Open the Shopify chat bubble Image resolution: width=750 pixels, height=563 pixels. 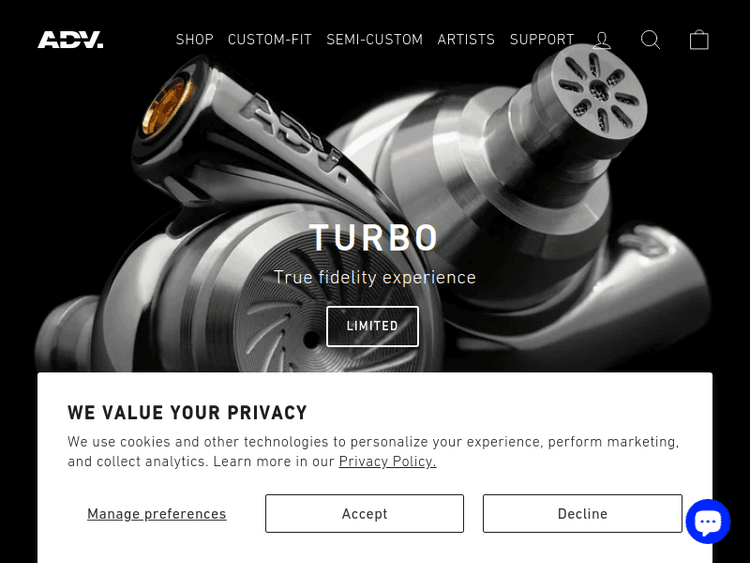click(x=708, y=521)
